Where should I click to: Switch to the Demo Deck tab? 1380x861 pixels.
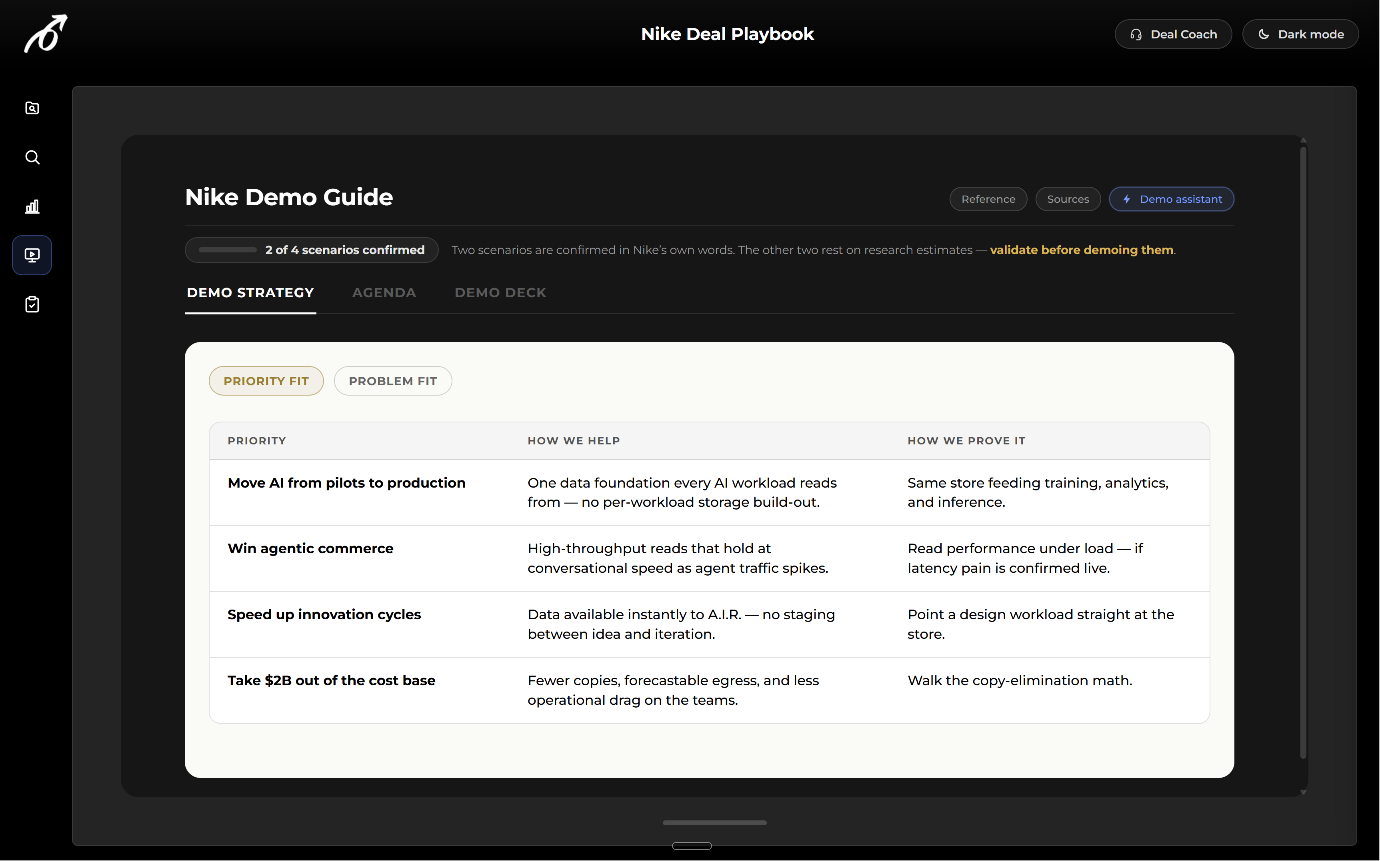[x=501, y=293]
